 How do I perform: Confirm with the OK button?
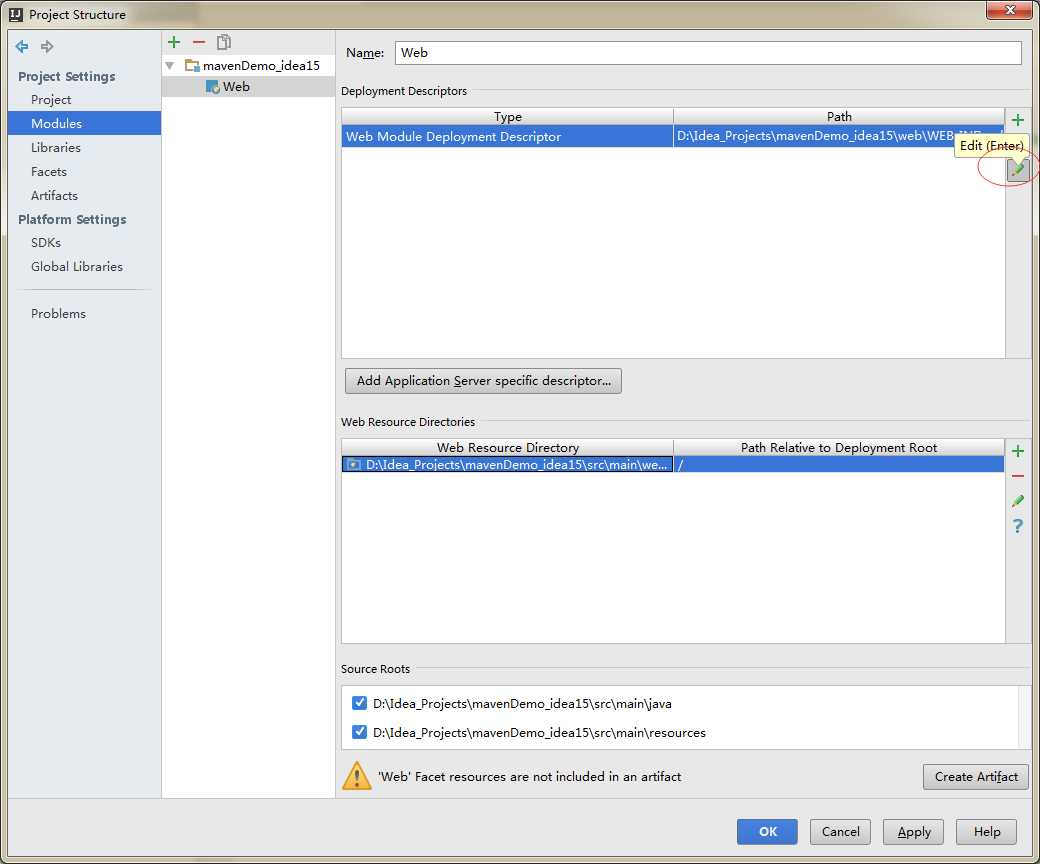tap(767, 832)
